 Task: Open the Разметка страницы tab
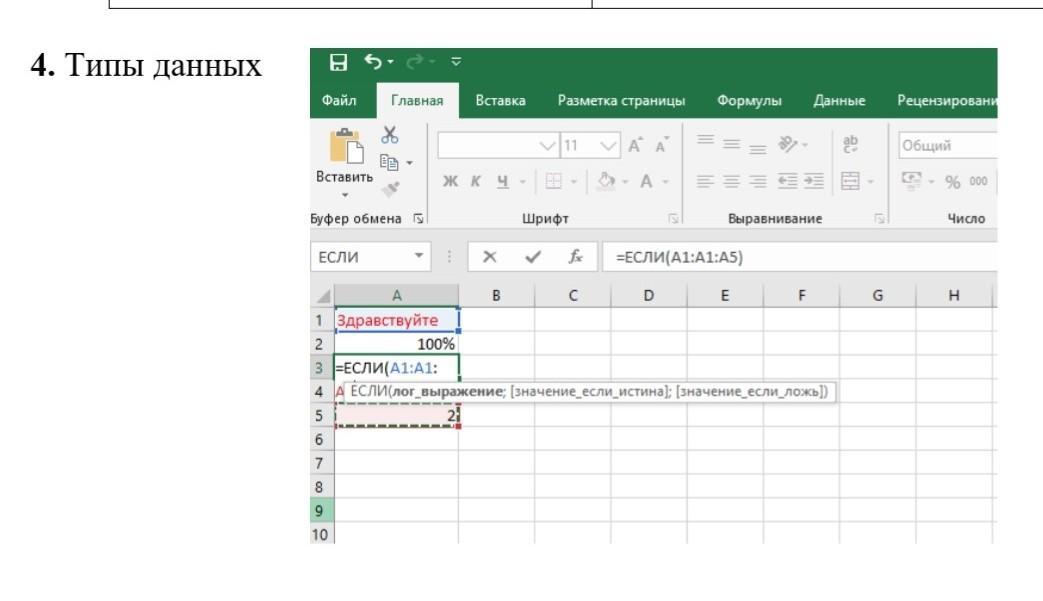pyautogui.click(x=621, y=100)
